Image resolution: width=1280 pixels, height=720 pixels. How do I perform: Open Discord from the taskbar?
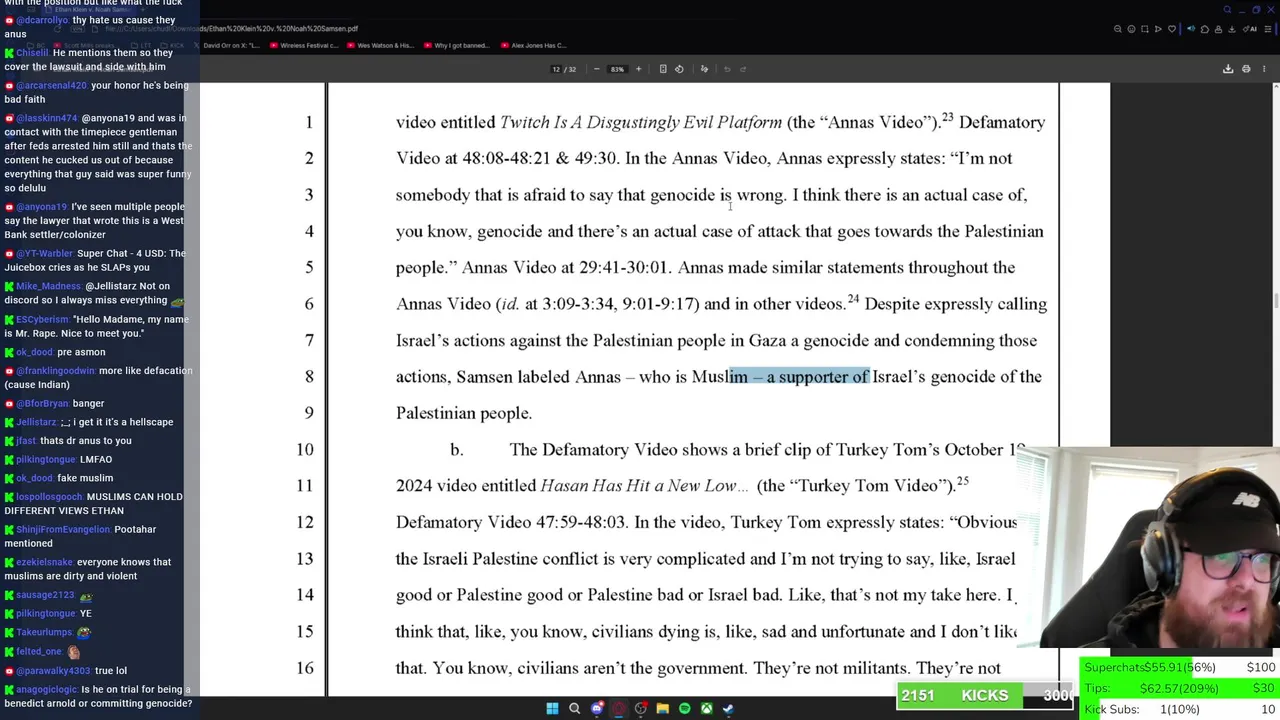[597, 708]
